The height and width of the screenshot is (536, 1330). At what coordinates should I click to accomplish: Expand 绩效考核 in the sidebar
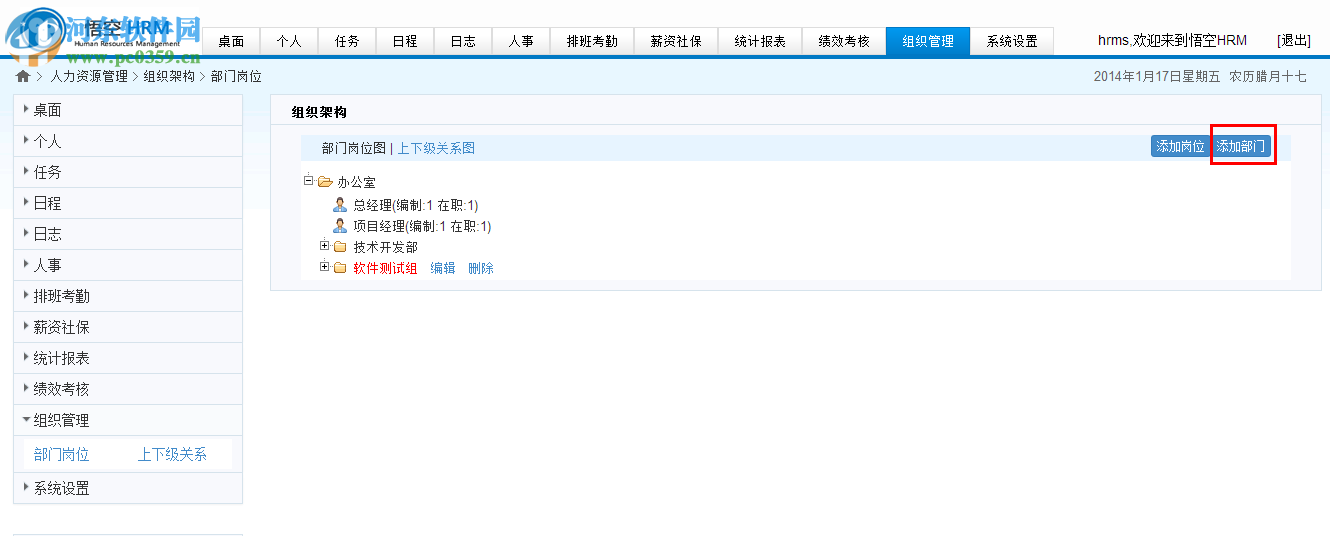pyautogui.click(x=128, y=389)
